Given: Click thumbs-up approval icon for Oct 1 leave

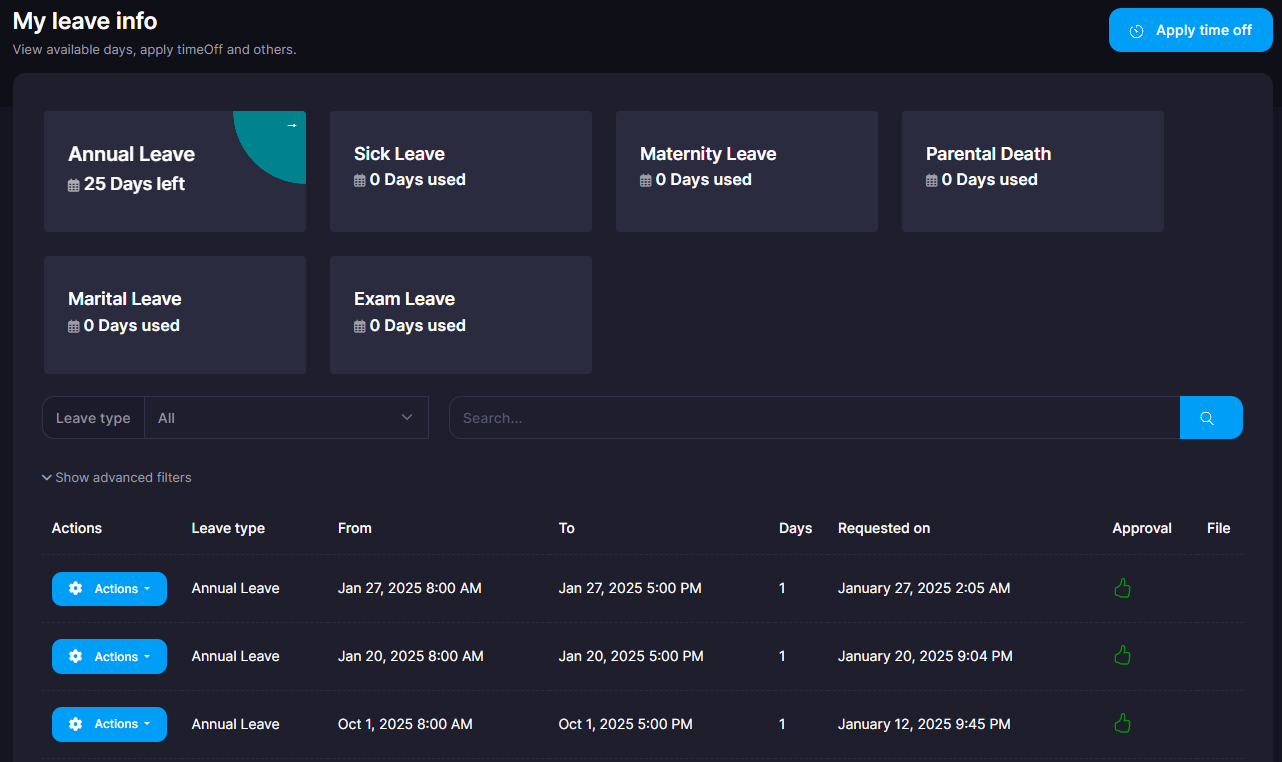Looking at the screenshot, I should click(1122, 723).
